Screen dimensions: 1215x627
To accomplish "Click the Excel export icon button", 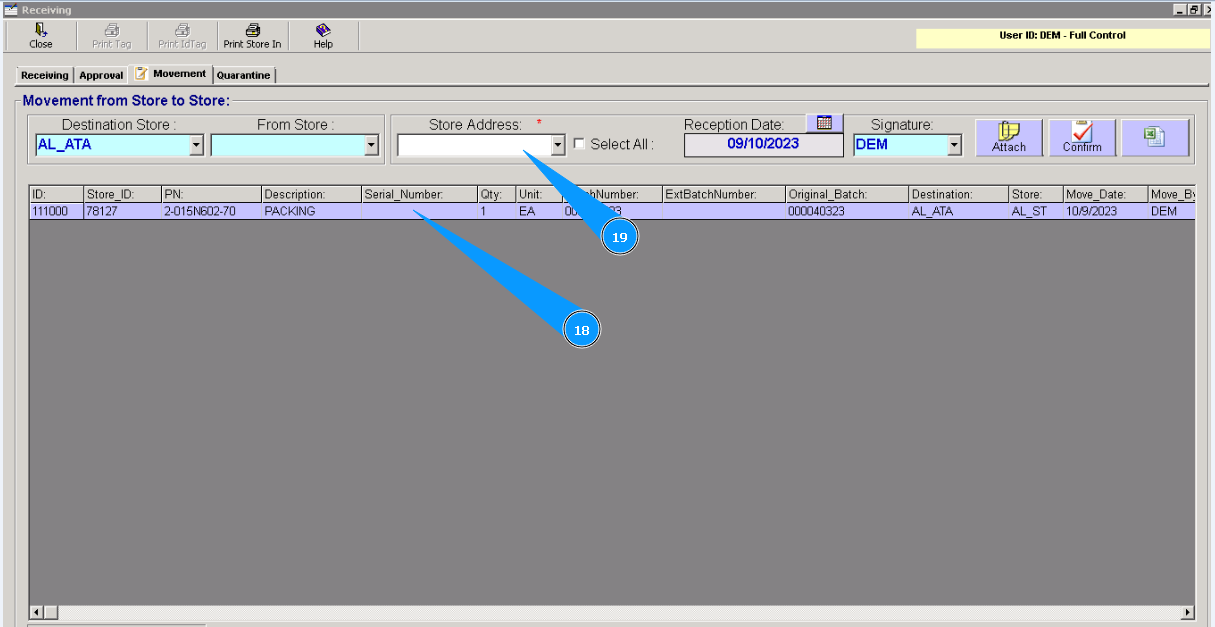I will pos(1155,138).
